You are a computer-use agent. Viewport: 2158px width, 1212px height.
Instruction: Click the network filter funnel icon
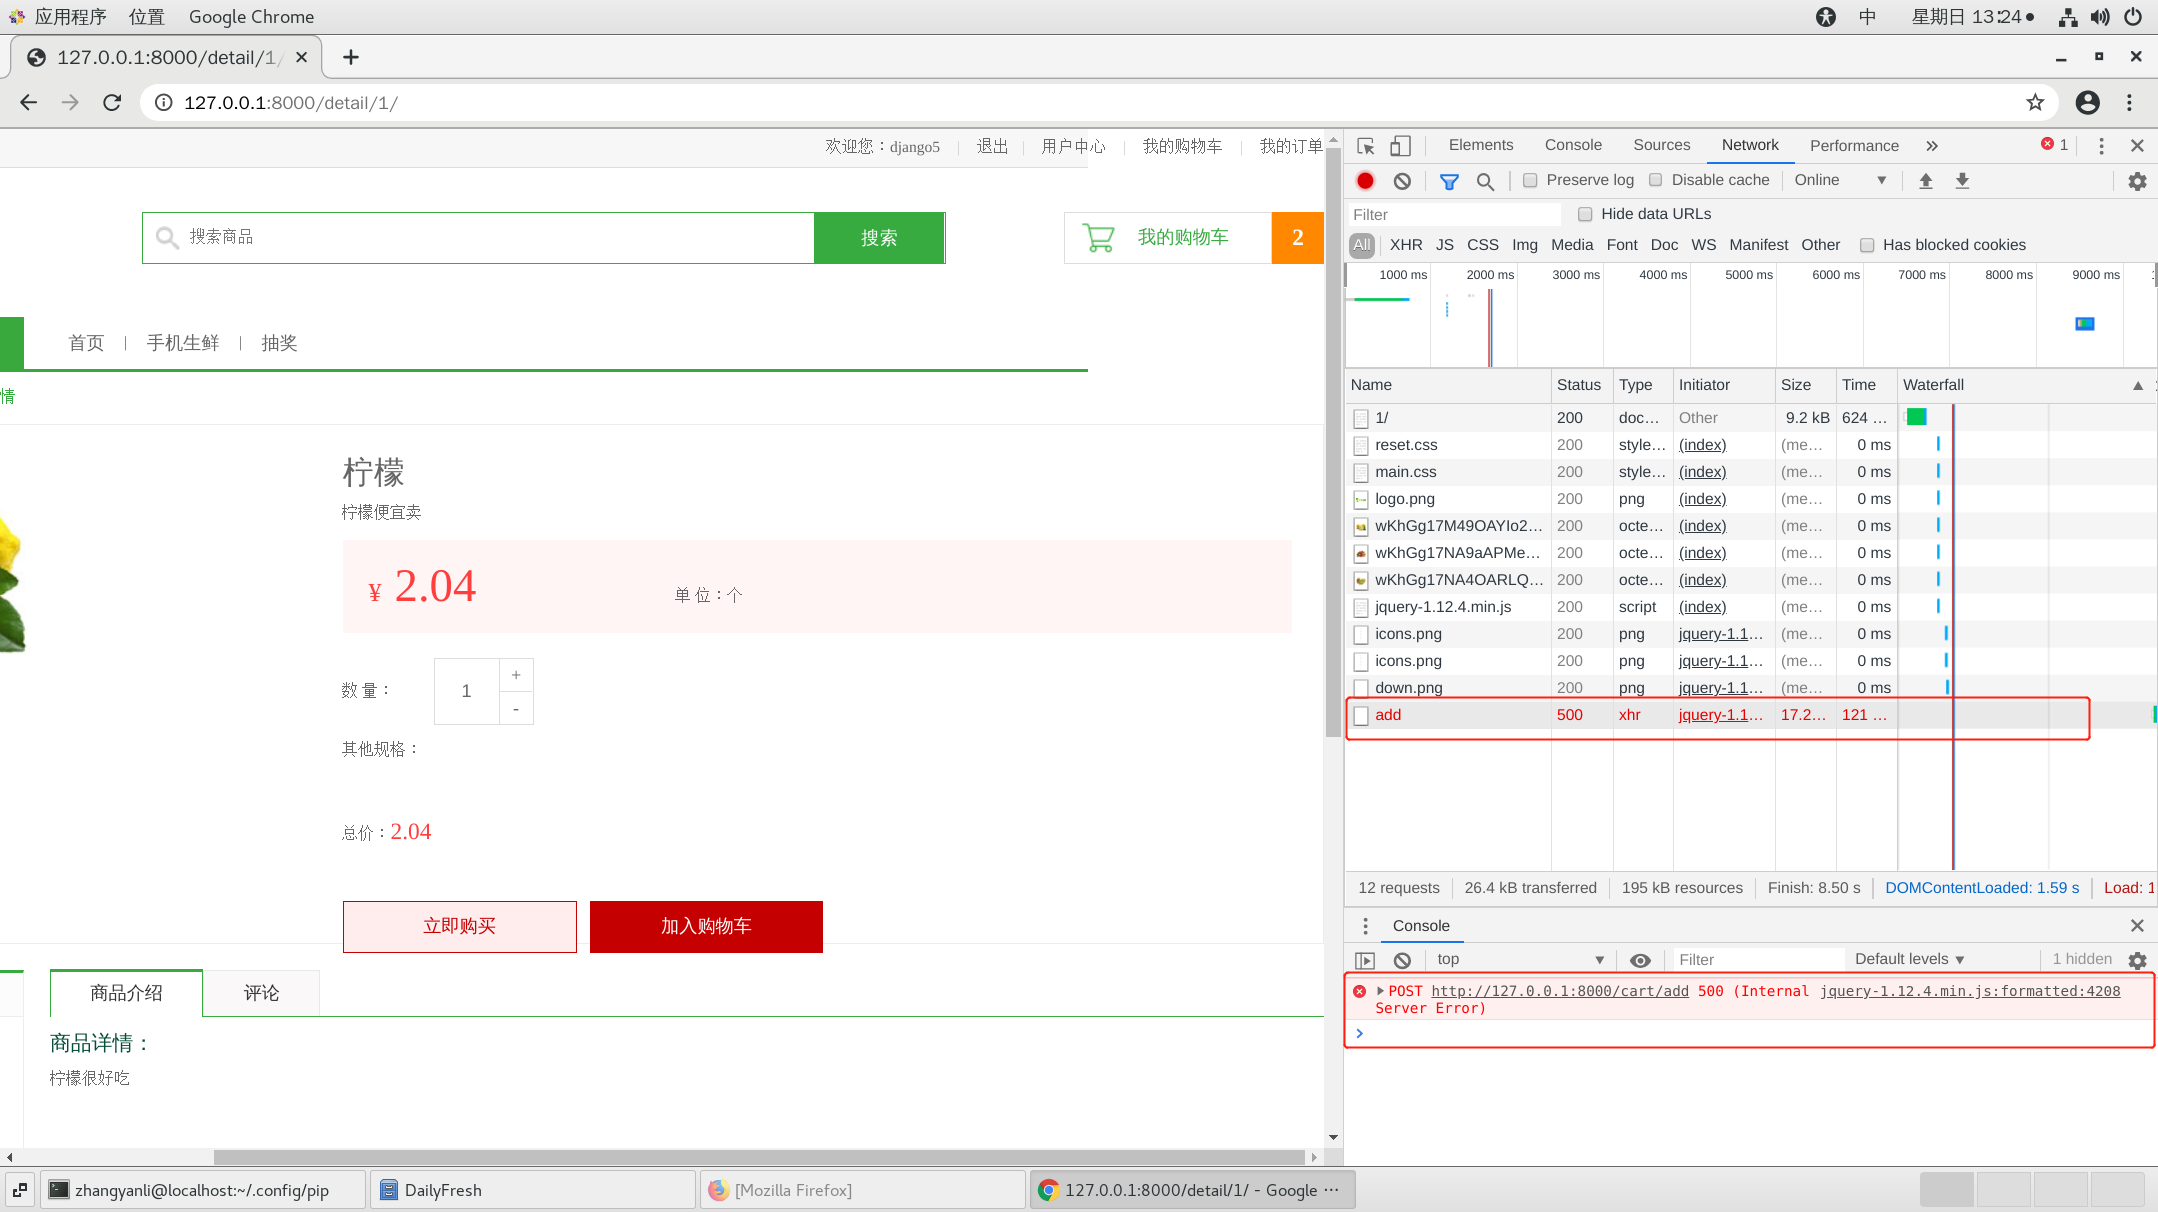click(1448, 181)
